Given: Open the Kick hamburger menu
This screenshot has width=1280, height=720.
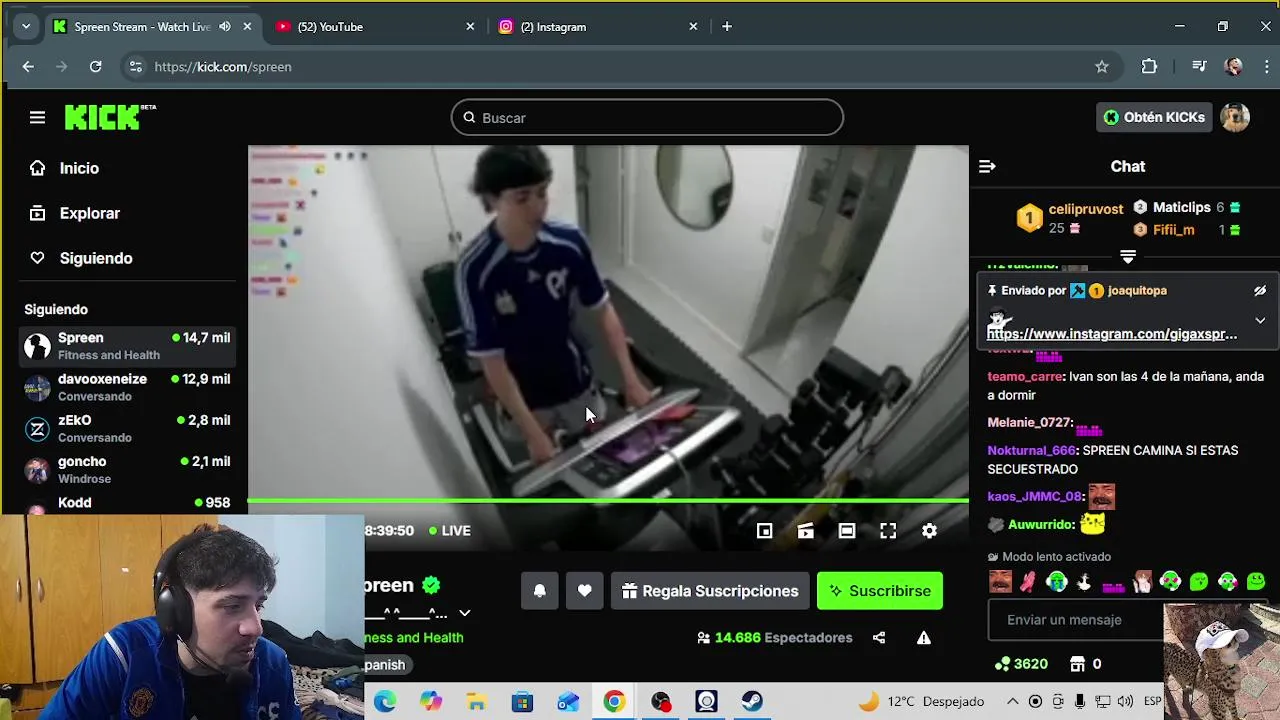Looking at the screenshot, I should [37, 117].
